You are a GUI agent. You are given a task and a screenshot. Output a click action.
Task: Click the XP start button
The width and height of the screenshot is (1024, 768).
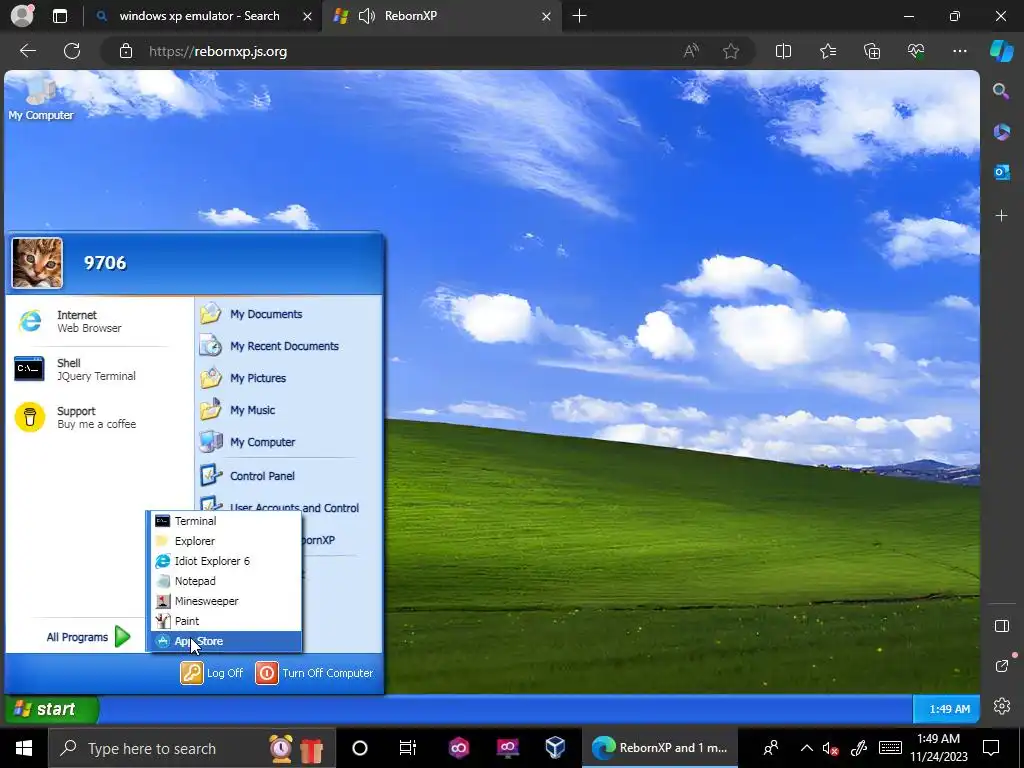coord(52,709)
